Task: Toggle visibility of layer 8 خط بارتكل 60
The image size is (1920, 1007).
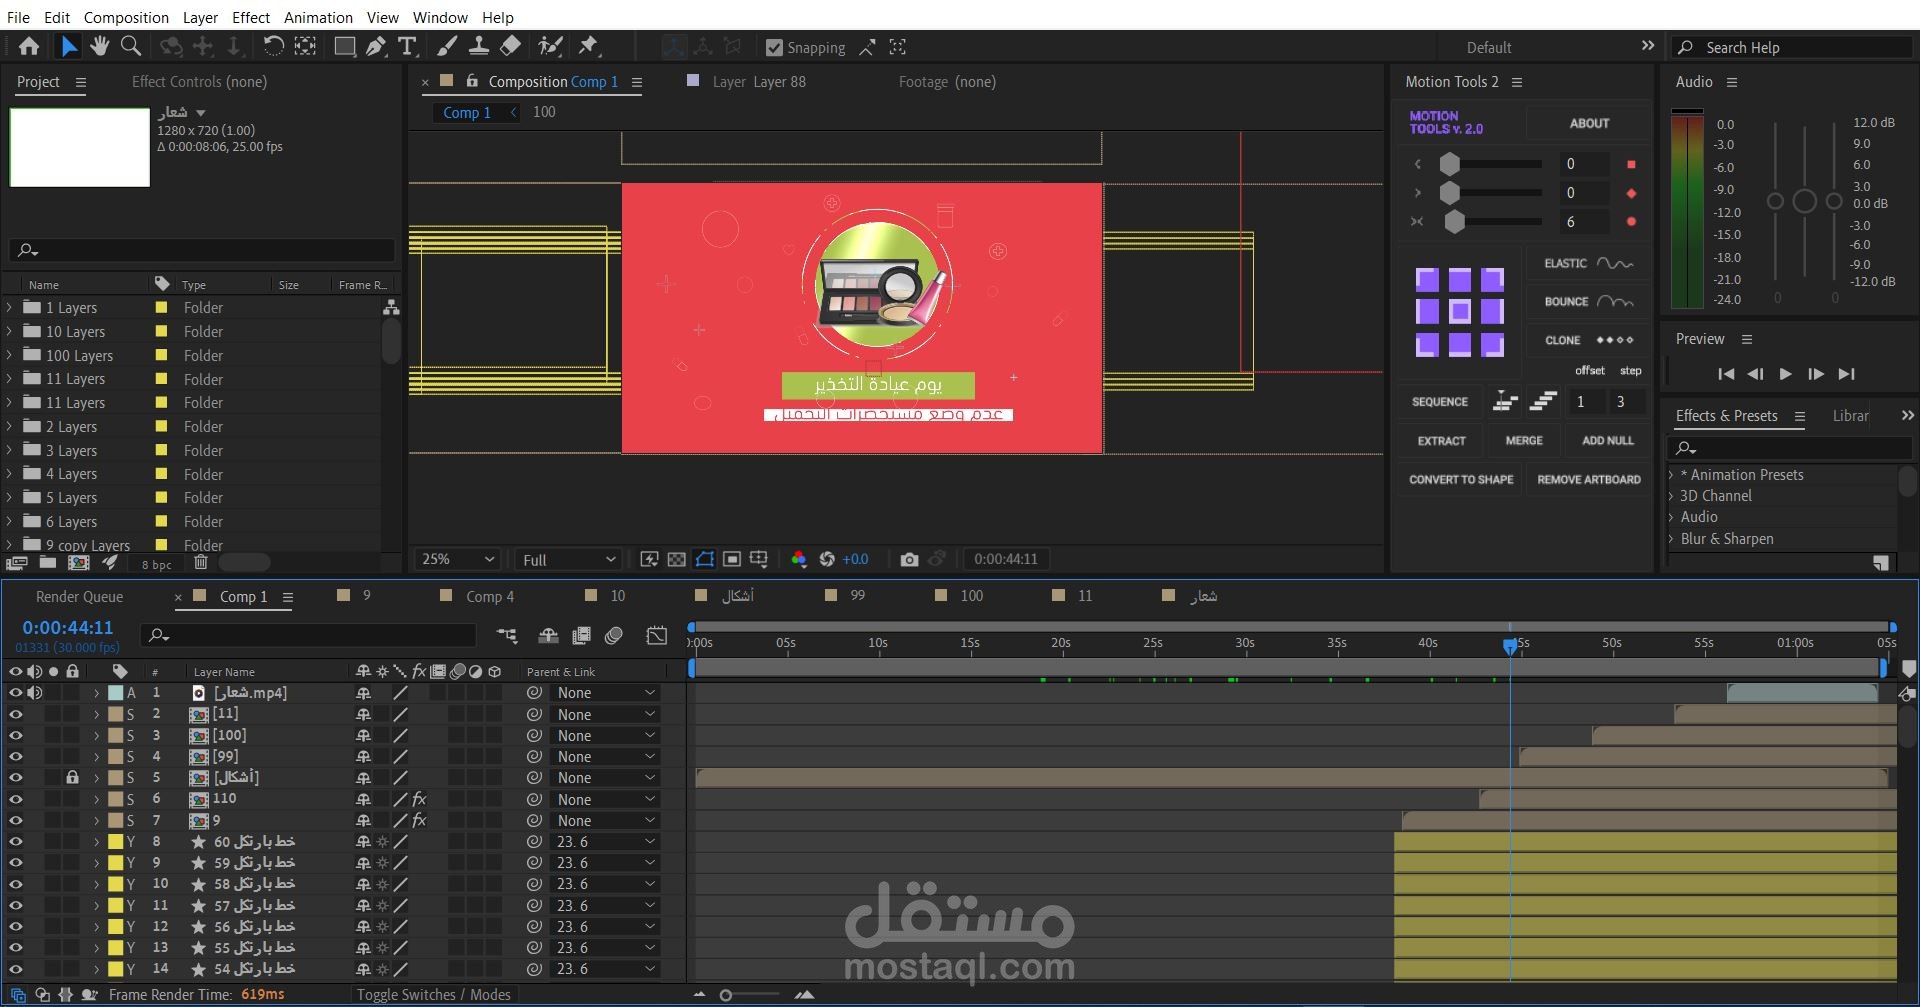Action: point(15,841)
